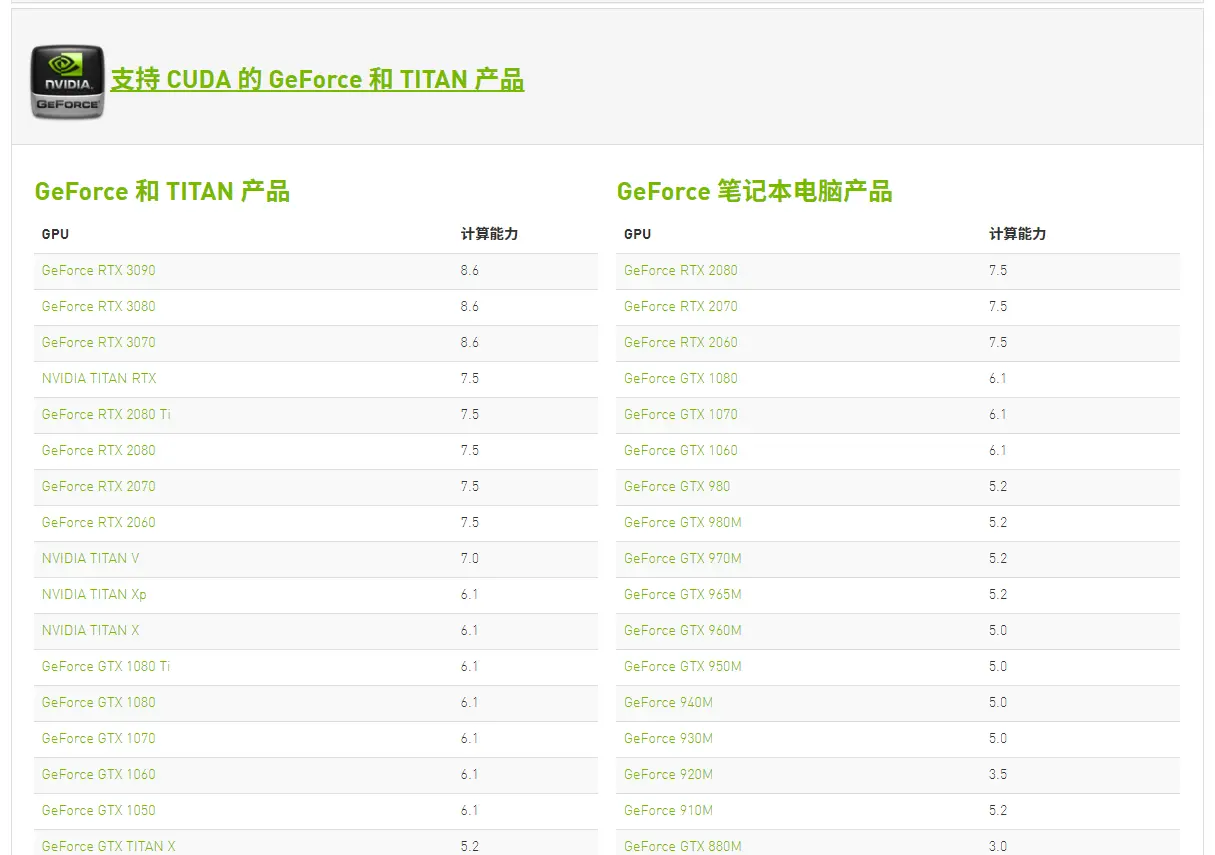Click the 6.1 value in the GTX 1080 Ti row

(x=470, y=666)
